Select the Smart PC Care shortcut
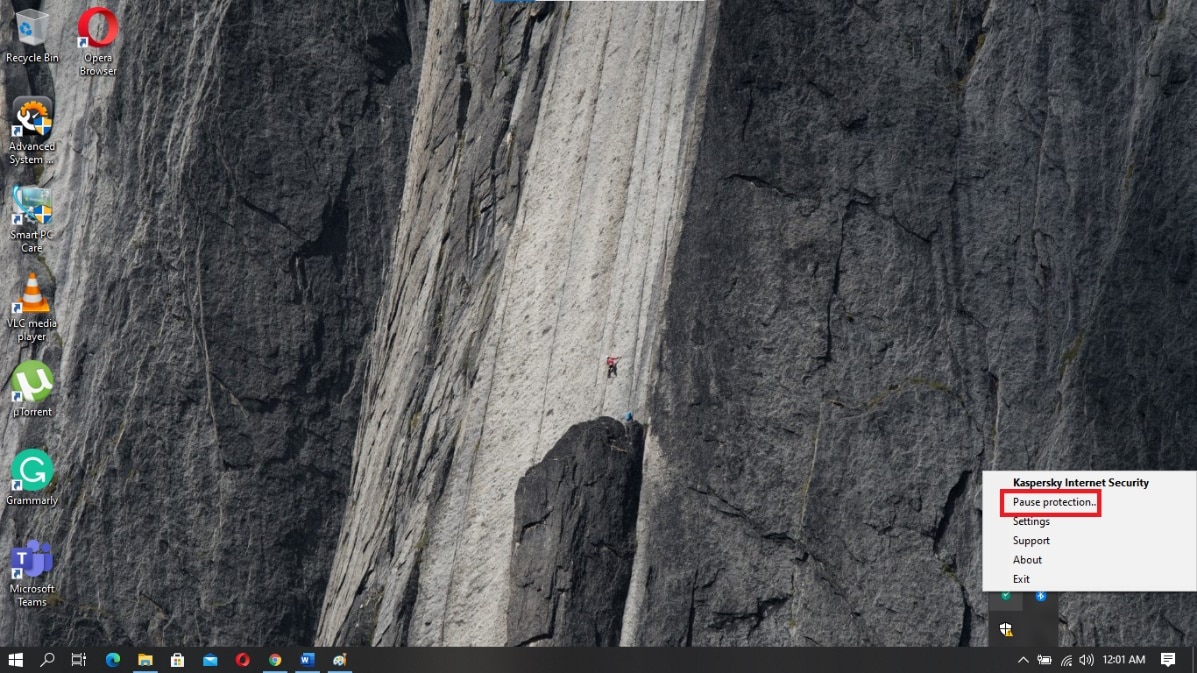 (31, 220)
